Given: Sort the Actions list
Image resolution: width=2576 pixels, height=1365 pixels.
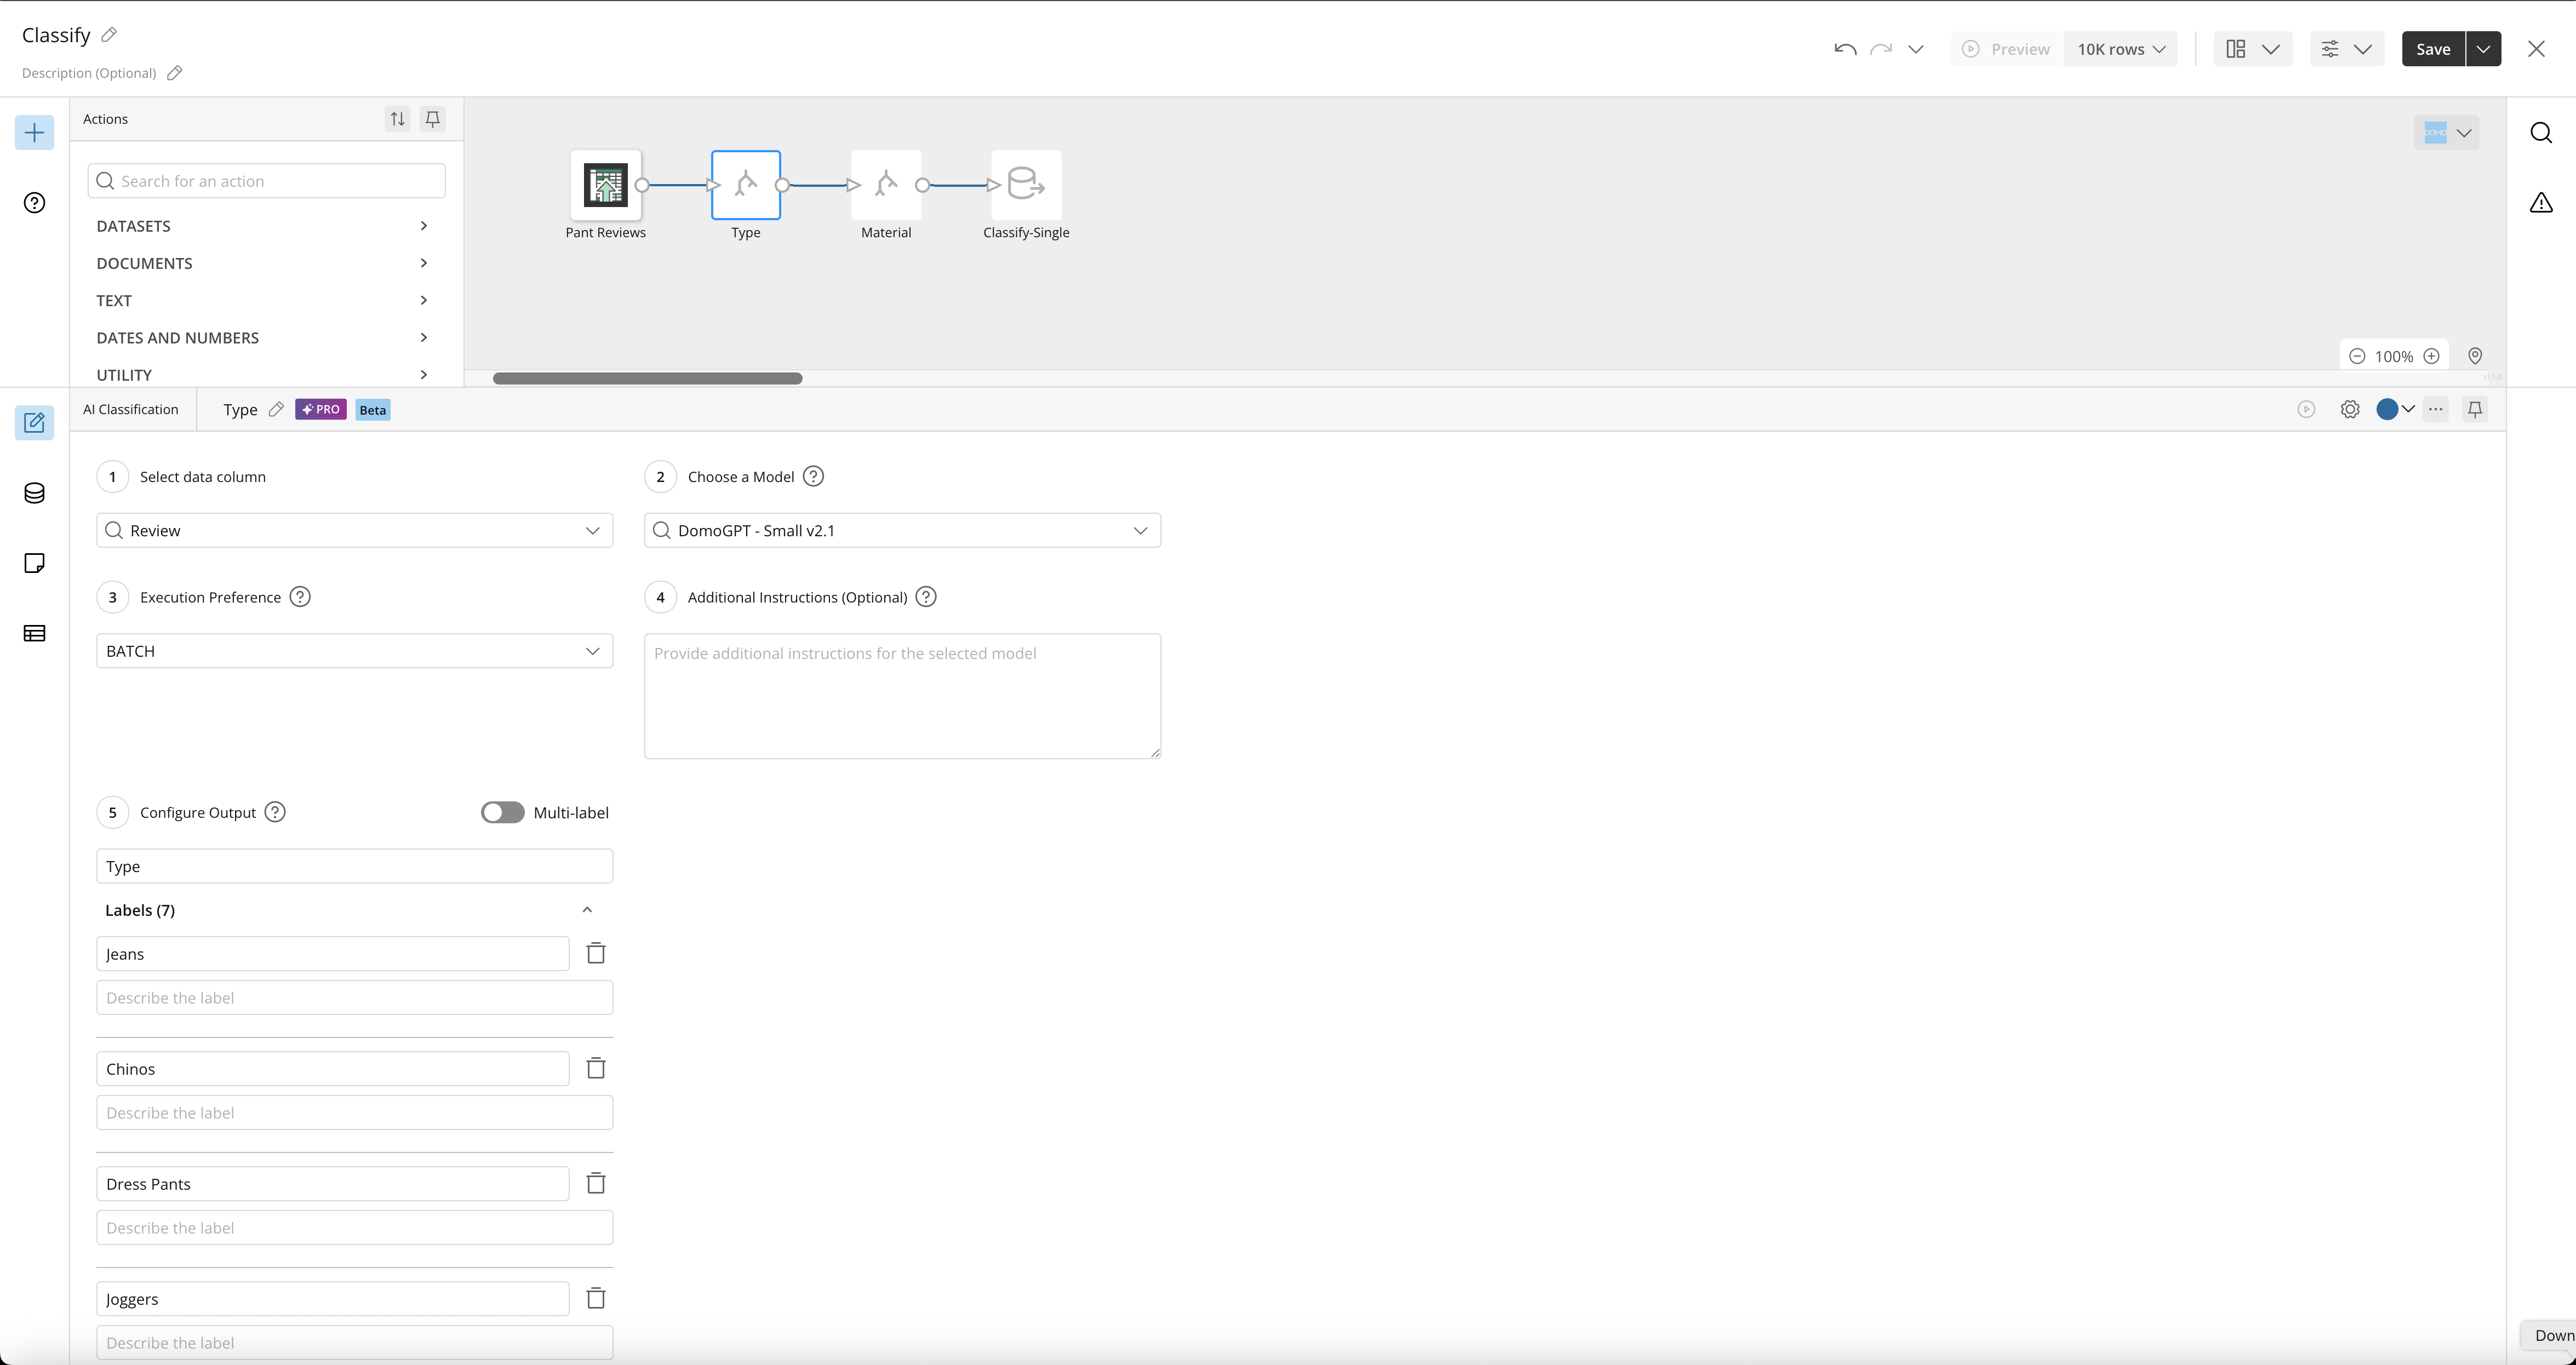Looking at the screenshot, I should (398, 119).
